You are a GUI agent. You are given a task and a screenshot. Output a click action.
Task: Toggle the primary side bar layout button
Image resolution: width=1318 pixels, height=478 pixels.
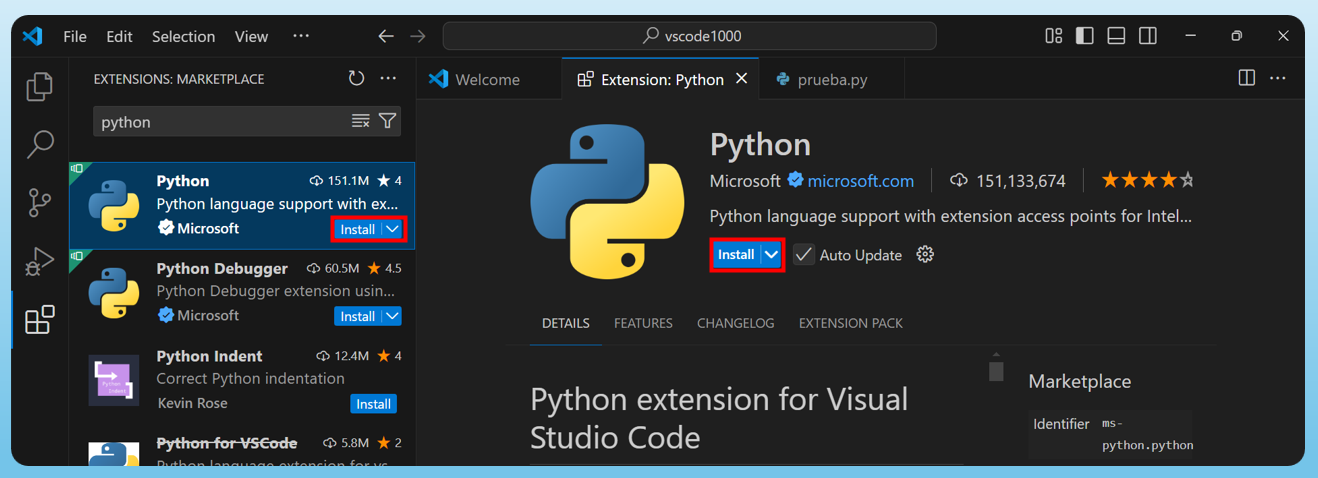(1085, 36)
